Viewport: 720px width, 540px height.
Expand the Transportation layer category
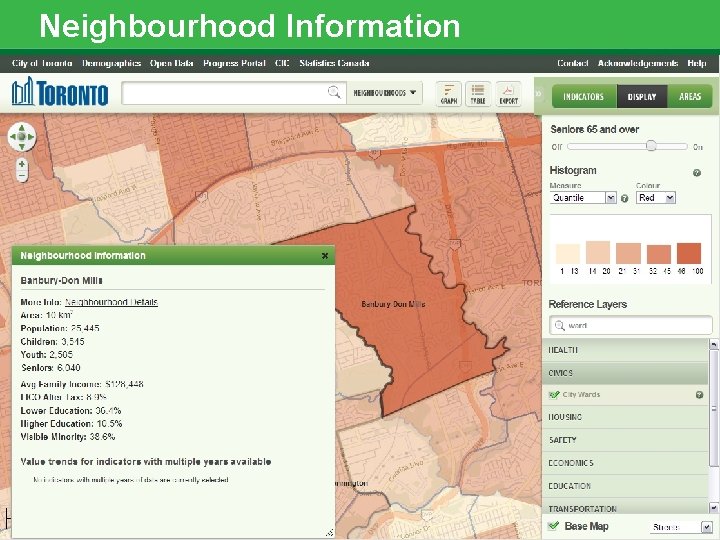pos(625,506)
